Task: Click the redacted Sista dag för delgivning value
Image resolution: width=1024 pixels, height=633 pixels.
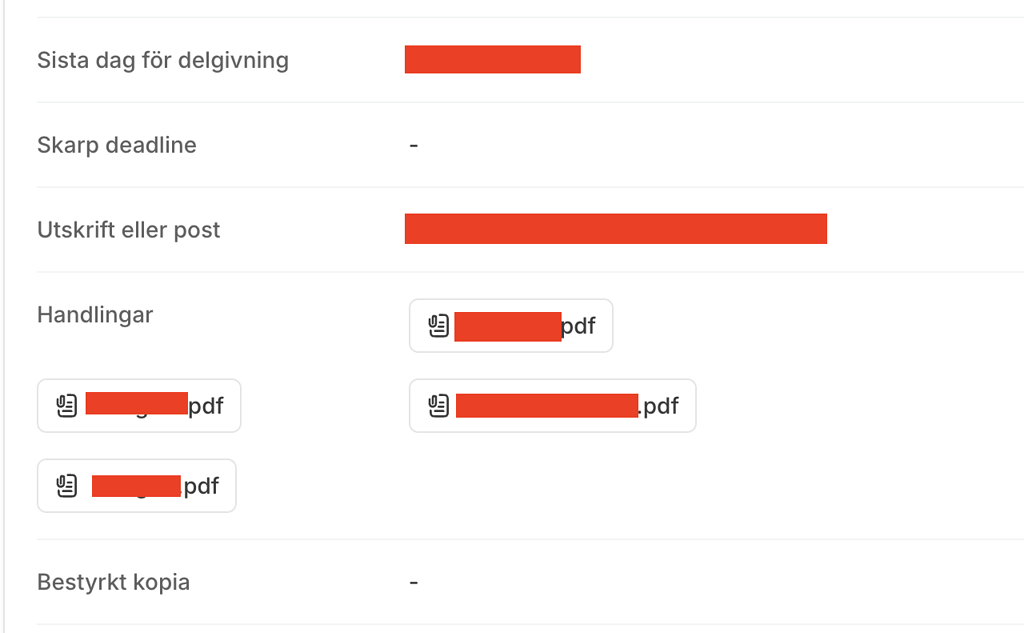Action: [492, 59]
